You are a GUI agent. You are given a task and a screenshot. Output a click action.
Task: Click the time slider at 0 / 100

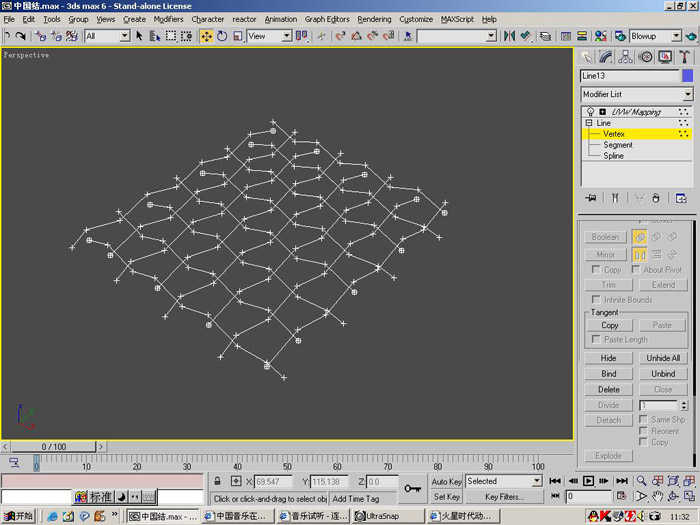click(54, 446)
